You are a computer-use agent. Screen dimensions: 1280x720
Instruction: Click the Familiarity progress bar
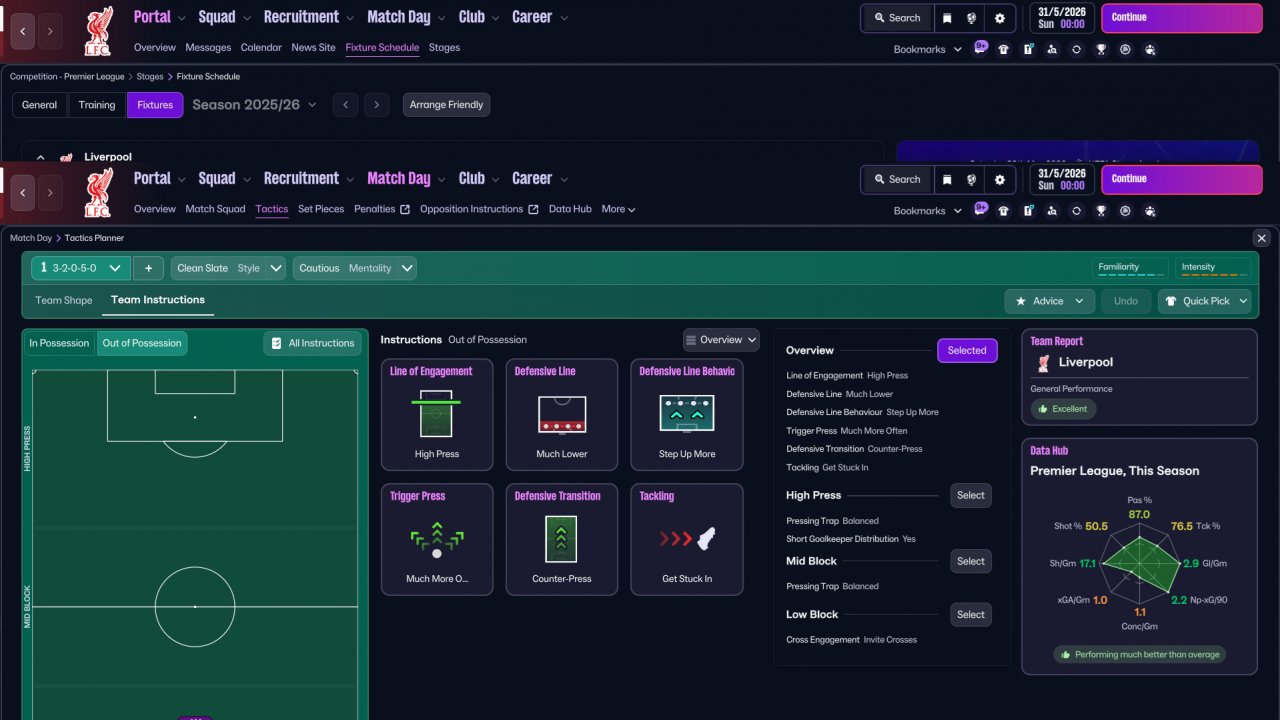click(1130, 268)
